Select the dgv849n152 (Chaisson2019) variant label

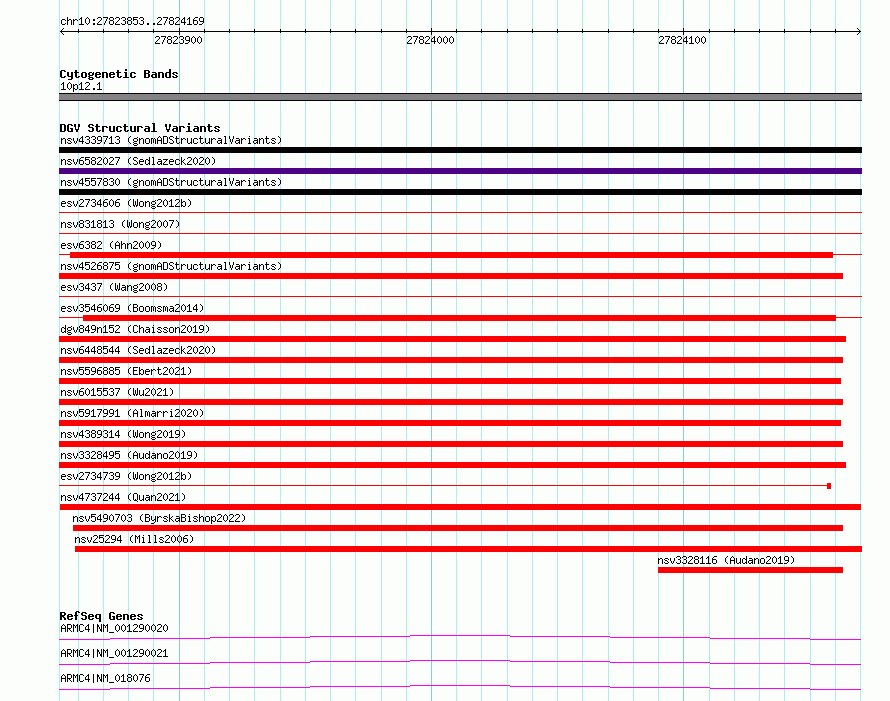coord(135,329)
